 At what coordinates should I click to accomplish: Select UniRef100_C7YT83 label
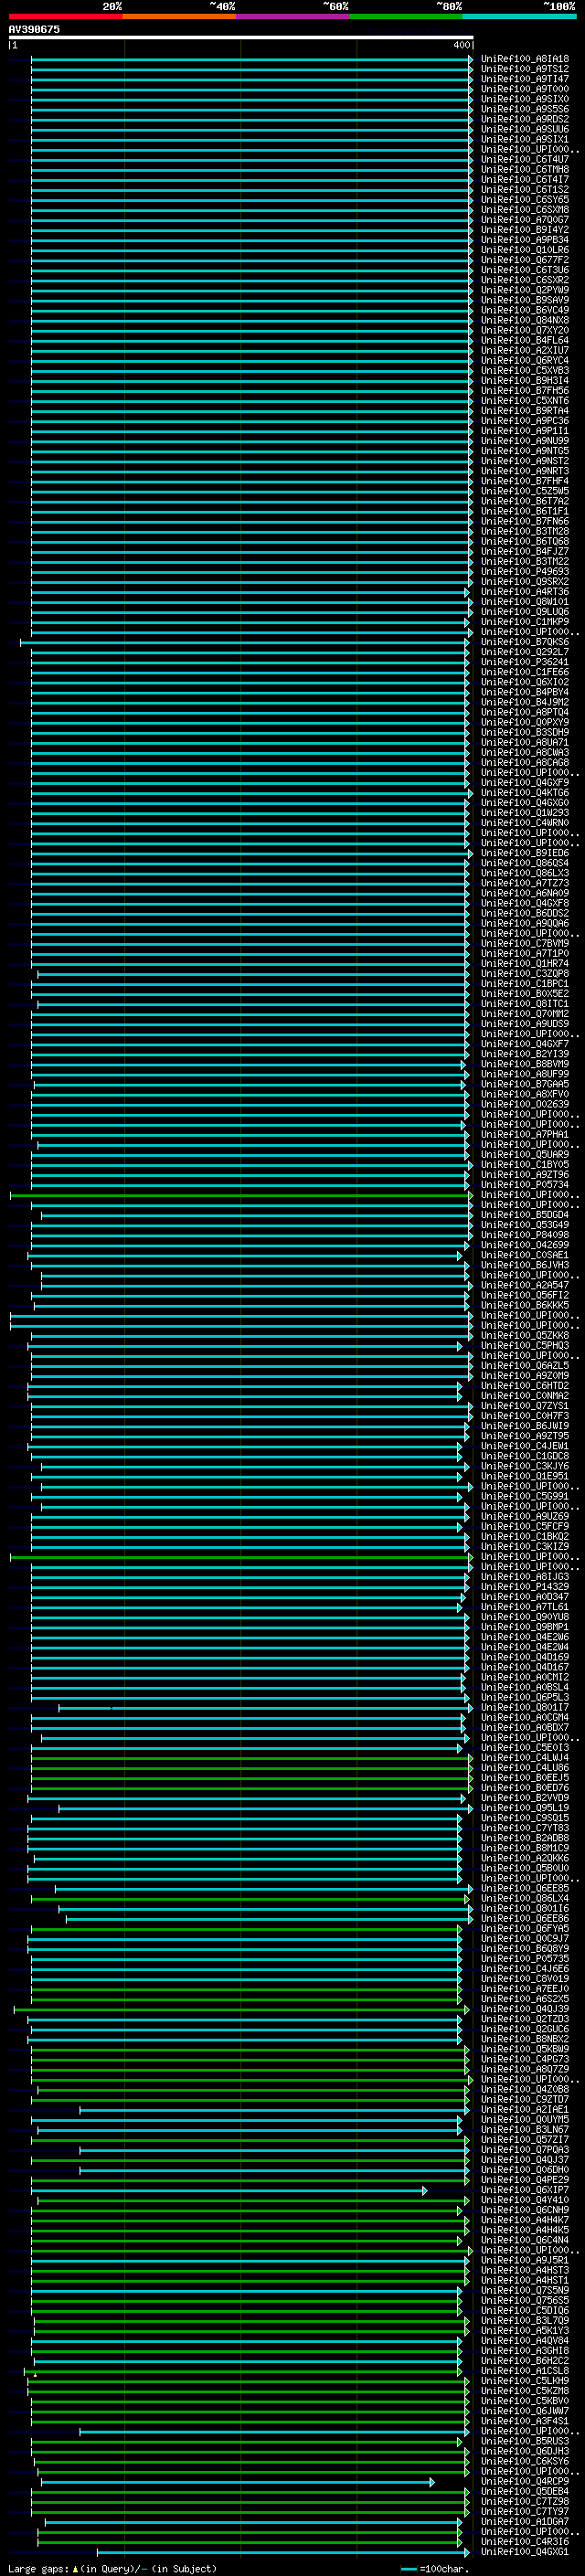tap(525, 1828)
